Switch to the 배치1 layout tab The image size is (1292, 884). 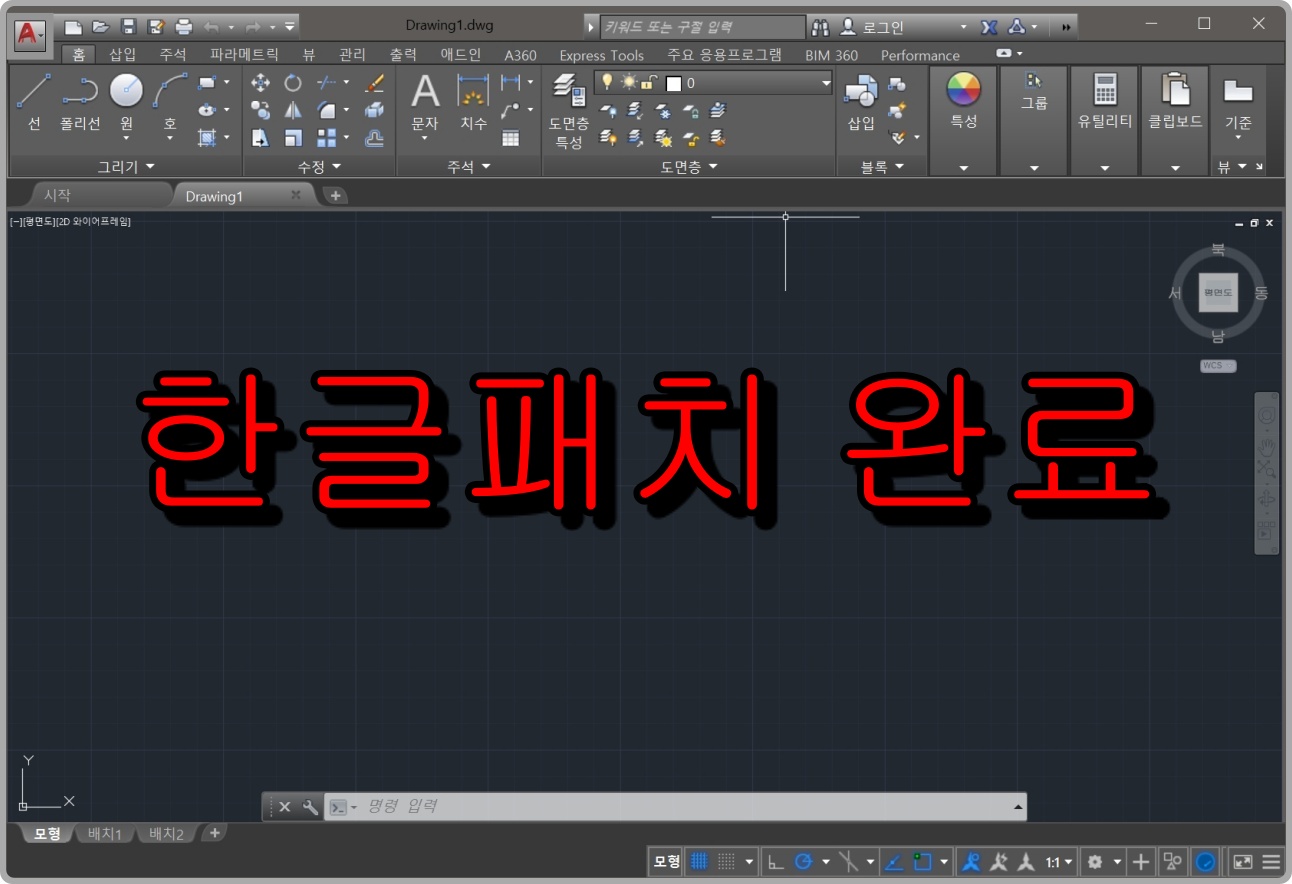pos(104,833)
